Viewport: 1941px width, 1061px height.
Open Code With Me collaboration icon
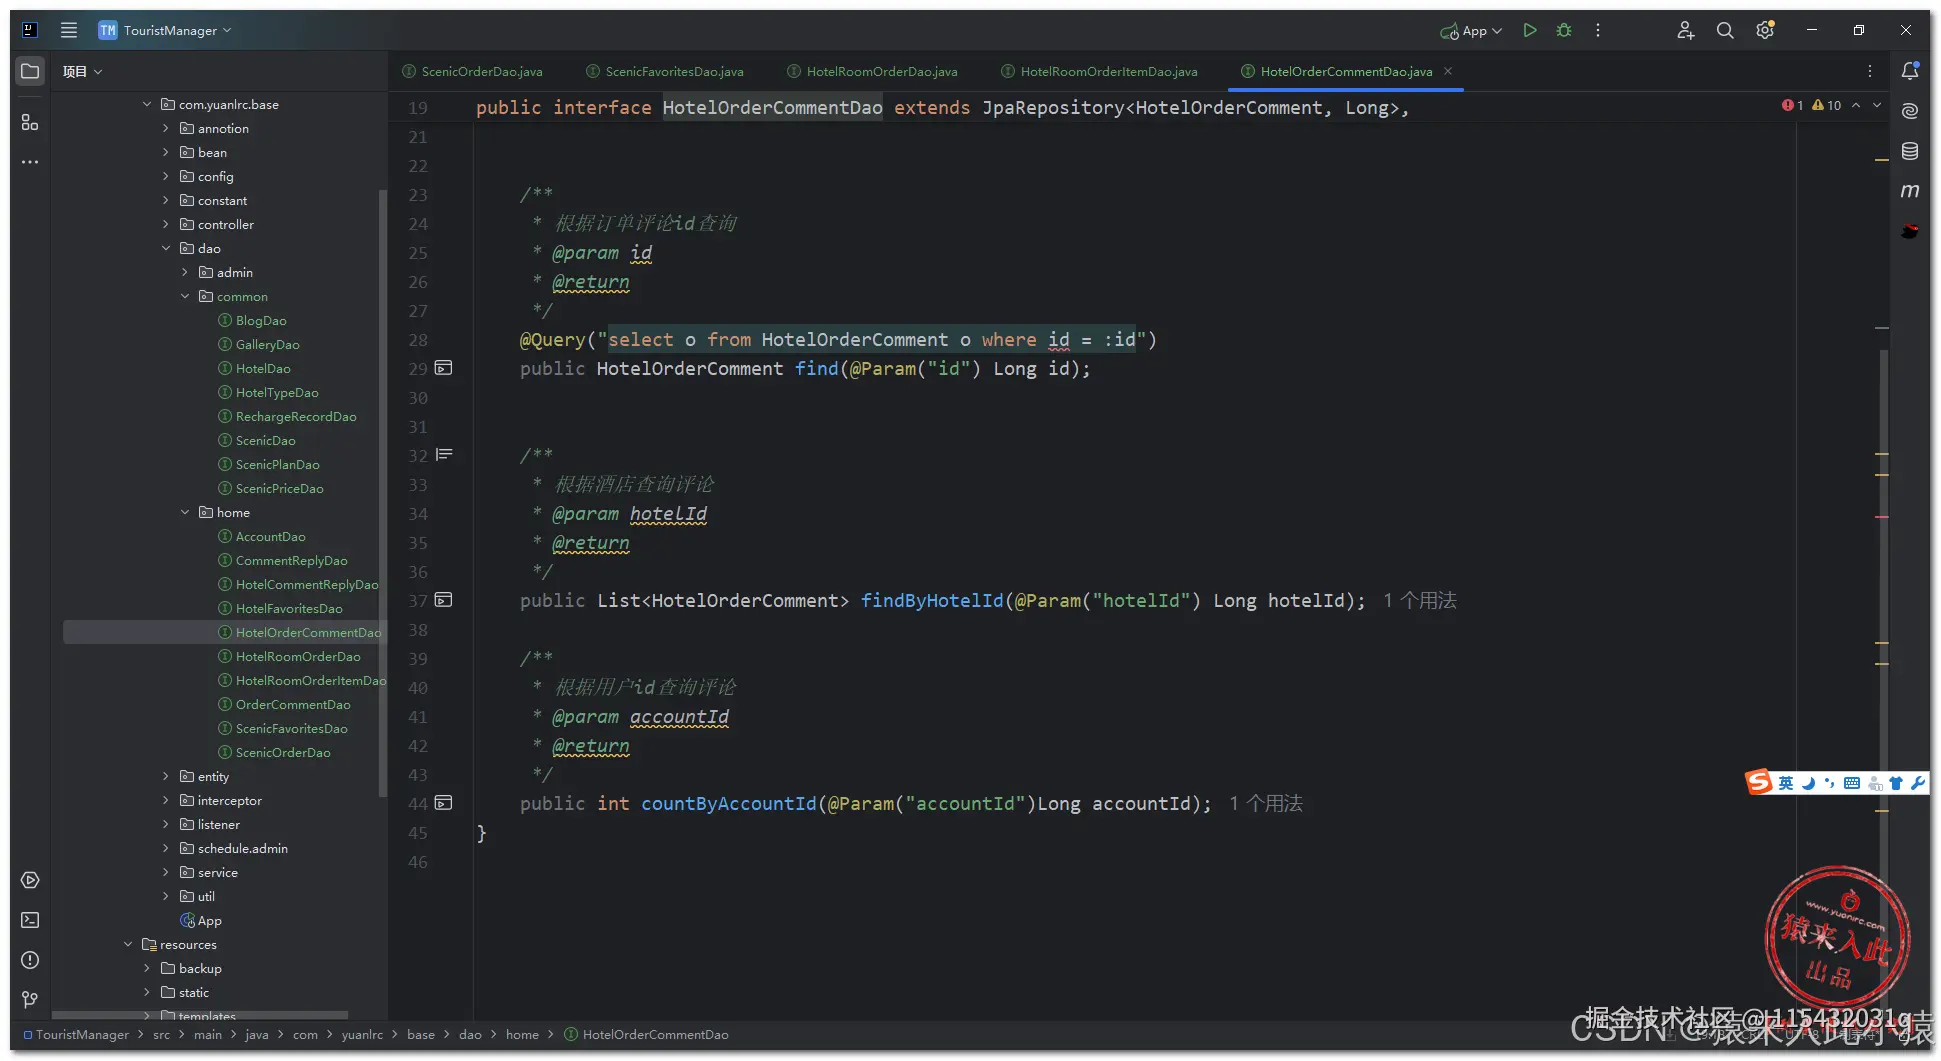1685,30
